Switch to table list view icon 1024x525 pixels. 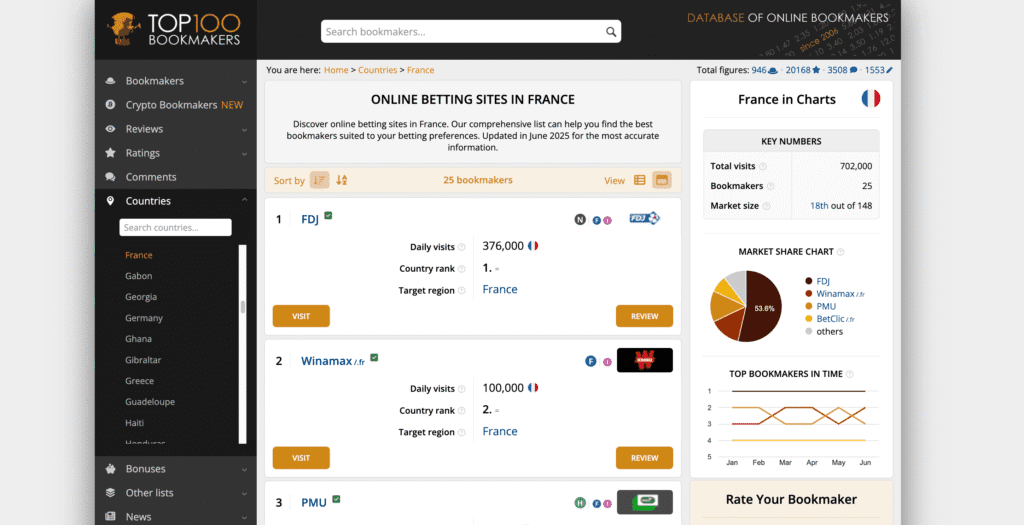tap(640, 180)
